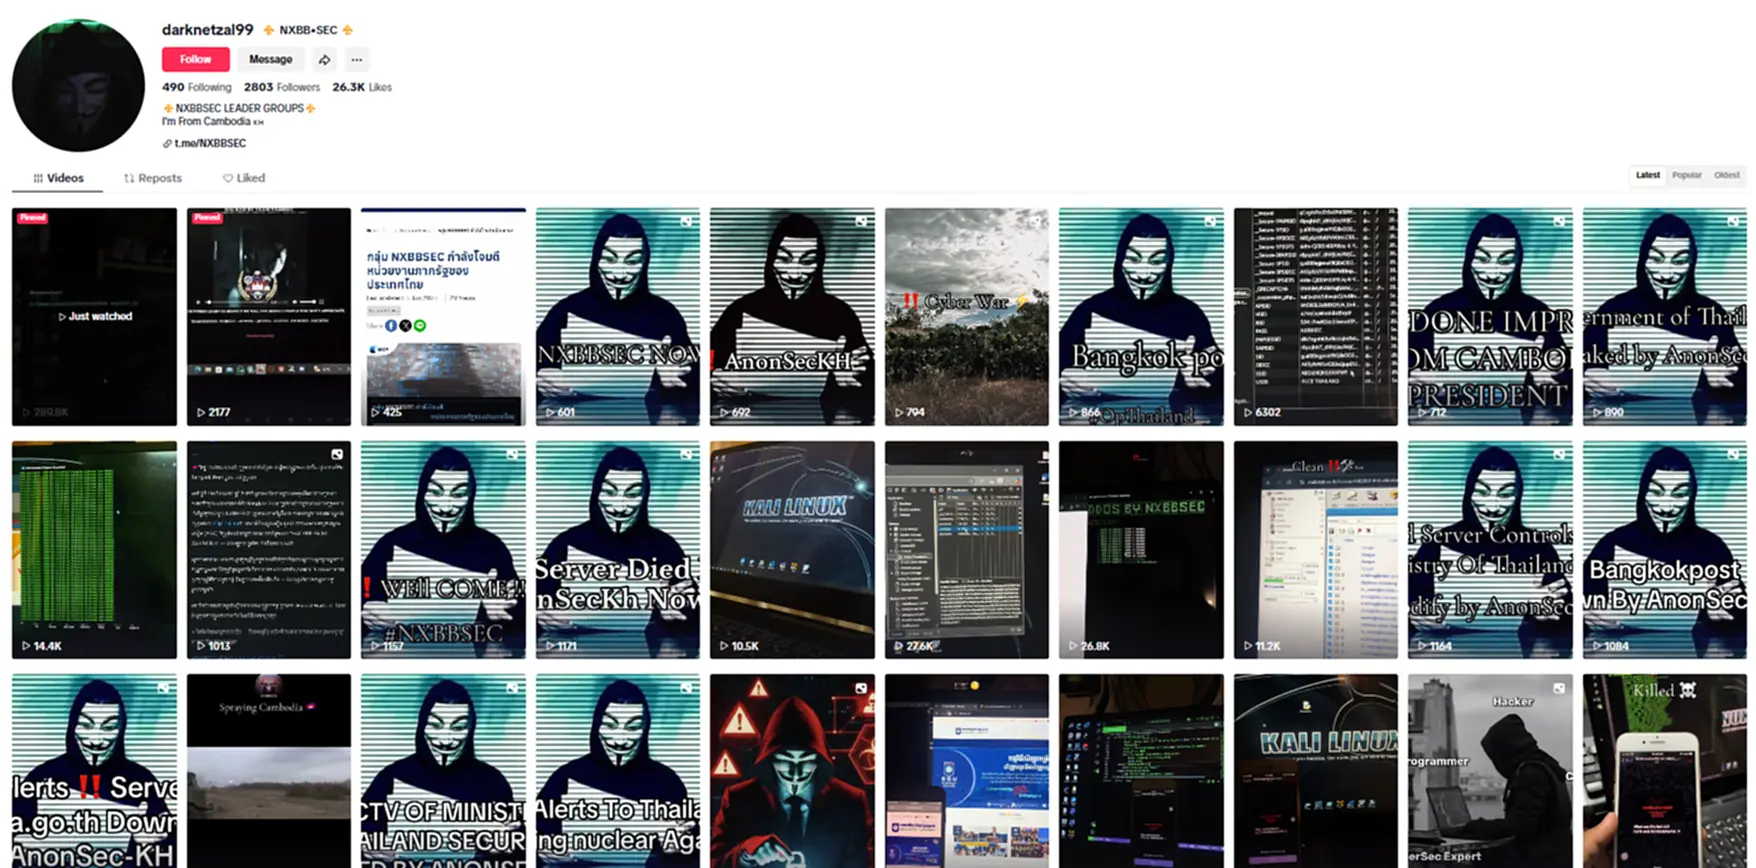Open the DDOS BY NXBBSEC video

click(x=1141, y=550)
